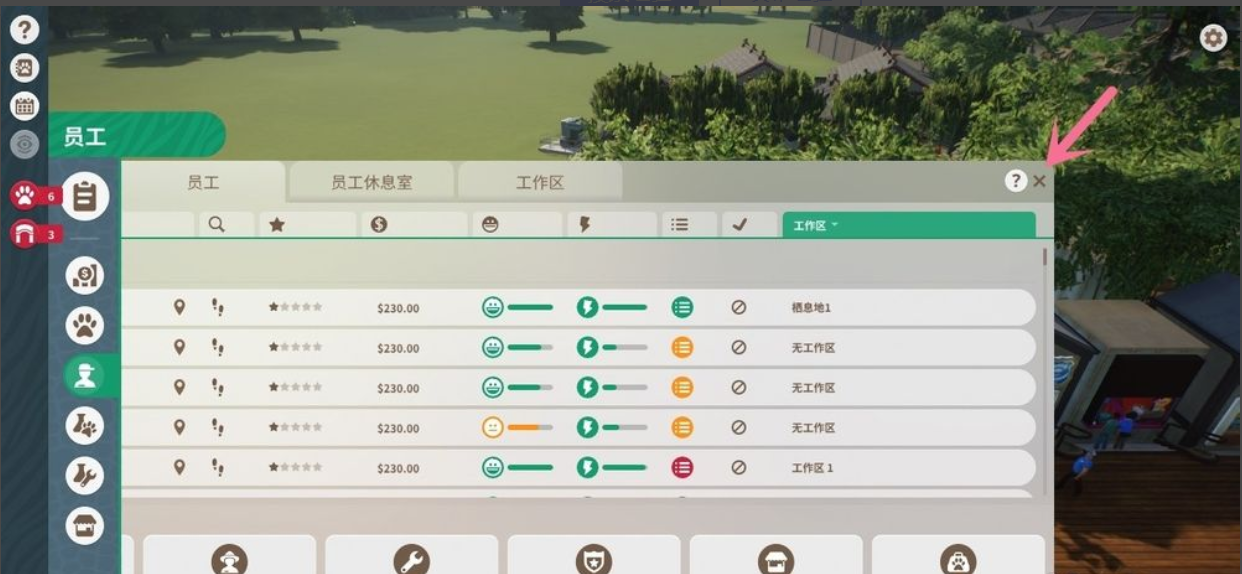
Task: Switch to the 员工 tab
Action: 203,182
